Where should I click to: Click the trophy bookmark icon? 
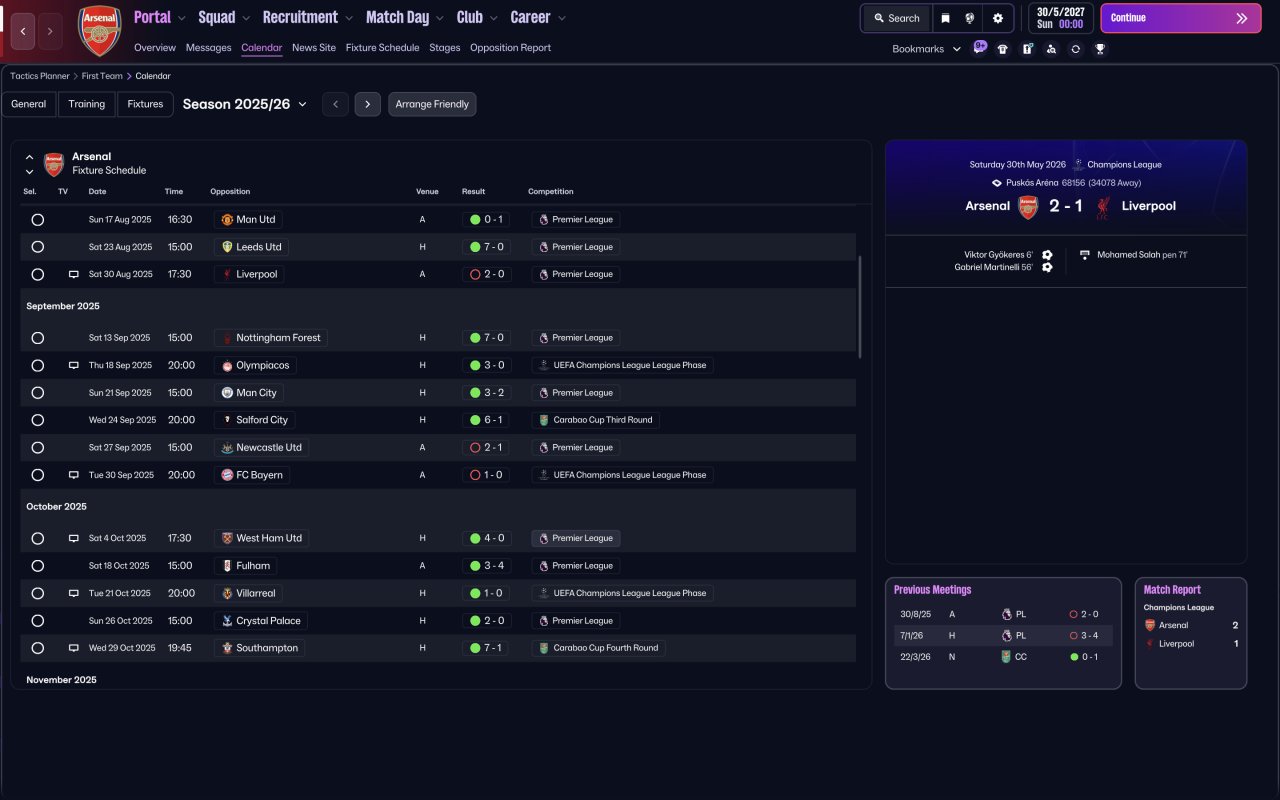[x=1100, y=49]
